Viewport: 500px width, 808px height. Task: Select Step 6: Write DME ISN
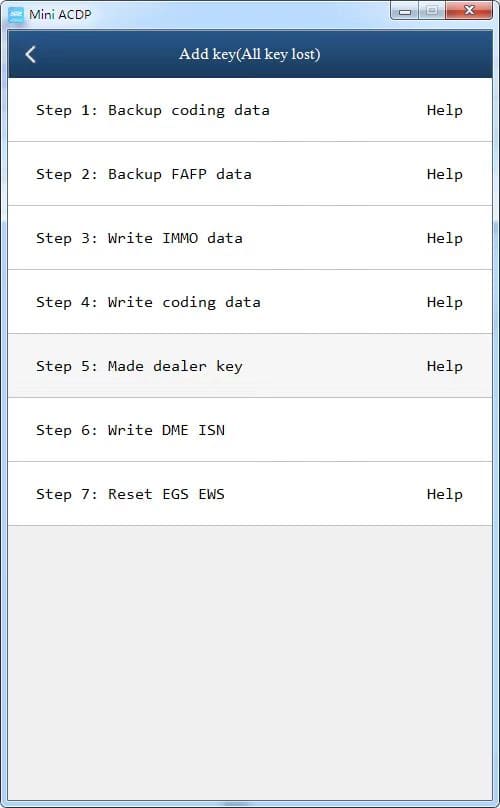pos(250,429)
